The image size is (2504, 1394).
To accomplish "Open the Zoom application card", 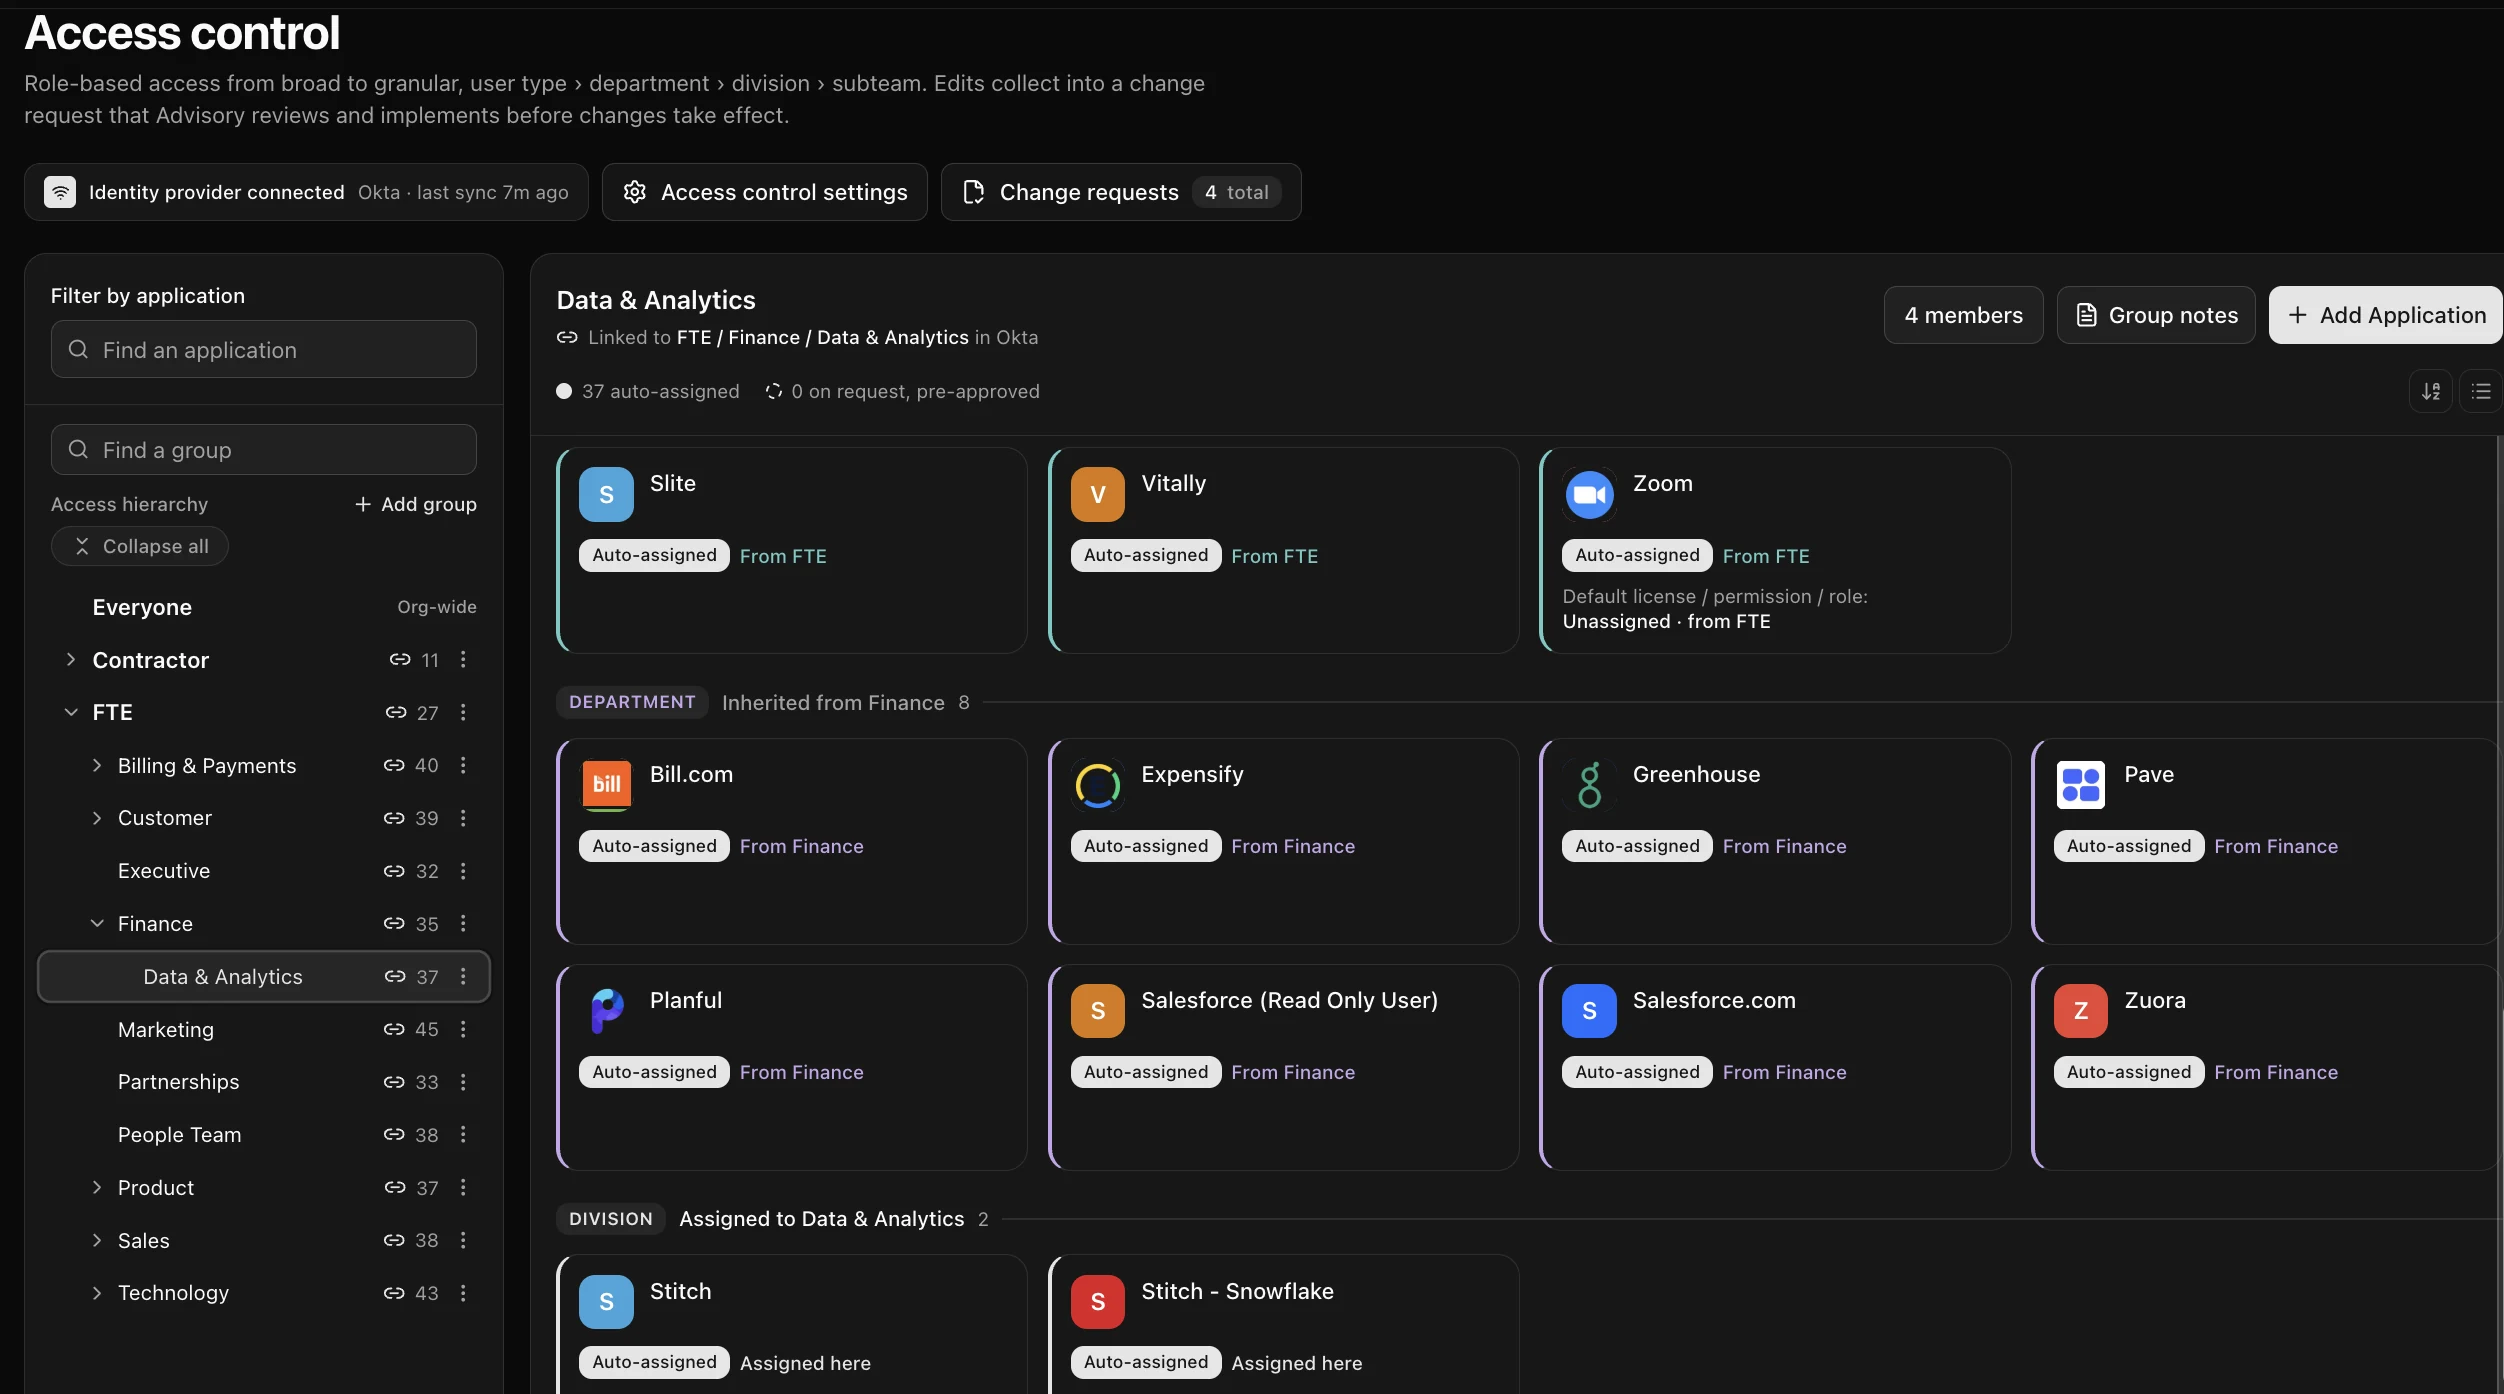I will tap(1775, 550).
